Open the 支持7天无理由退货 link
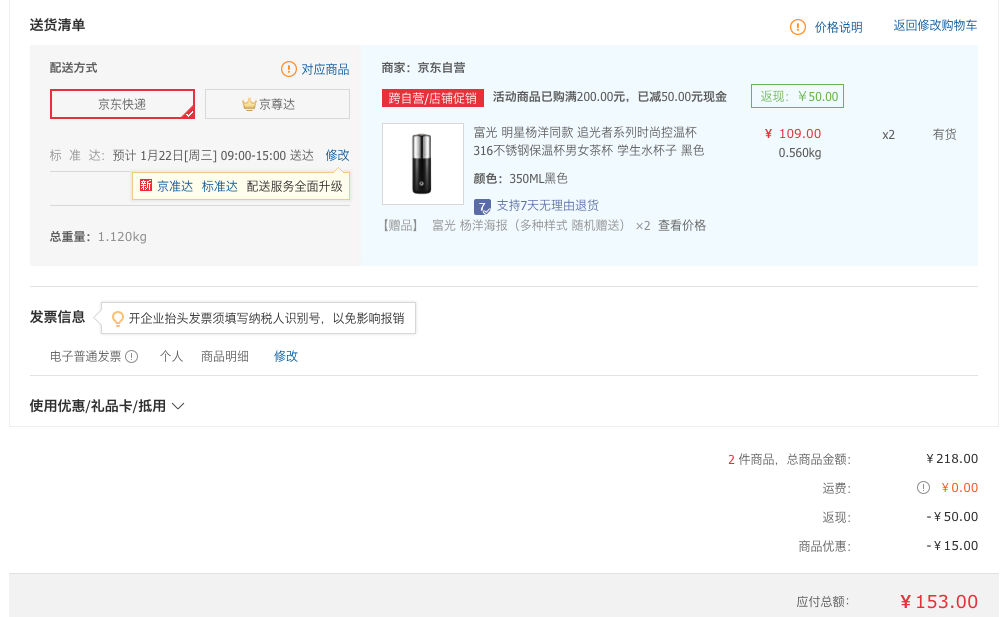The height and width of the screenshot is (617, 1006). coord(547,205)
